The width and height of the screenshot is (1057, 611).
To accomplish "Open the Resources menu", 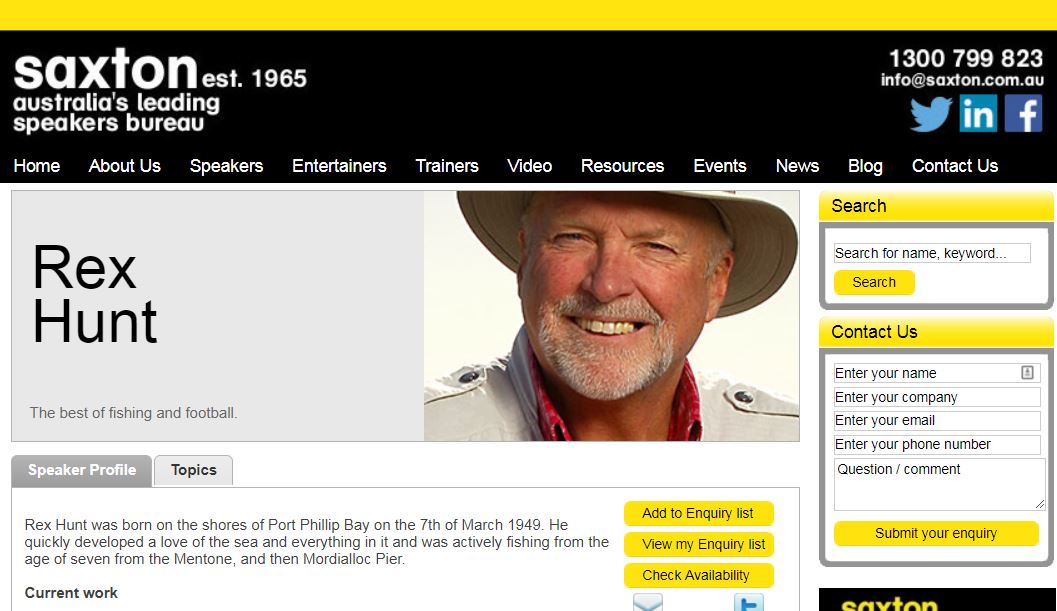I will click(623, 166).
